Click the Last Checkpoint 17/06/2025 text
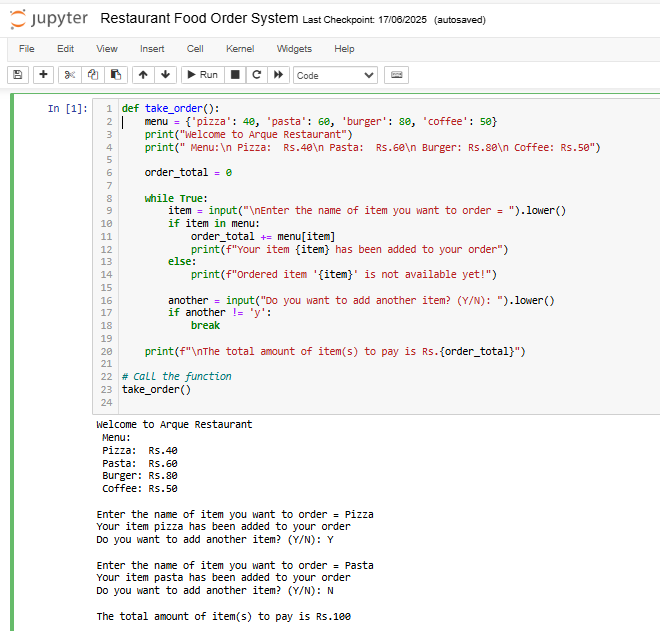Screen dimensions: 660x631 pos(365,20)
